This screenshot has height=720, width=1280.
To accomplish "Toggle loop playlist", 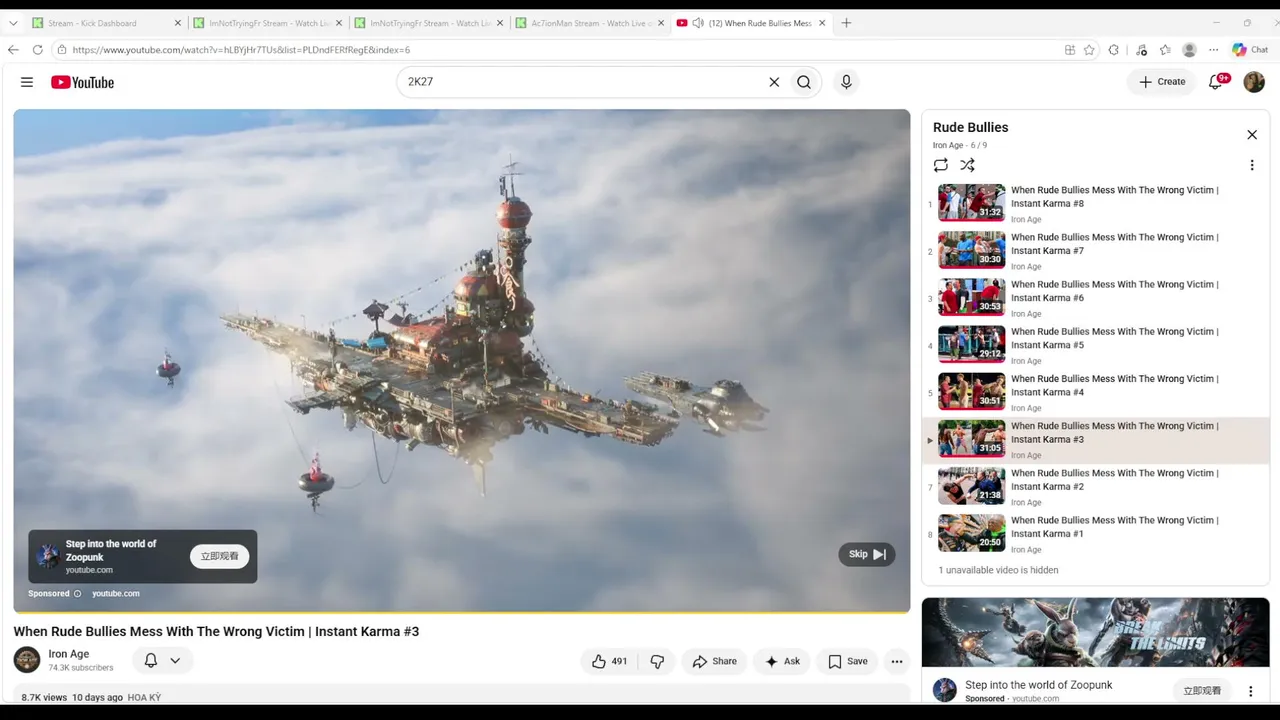I will [941, 165].
